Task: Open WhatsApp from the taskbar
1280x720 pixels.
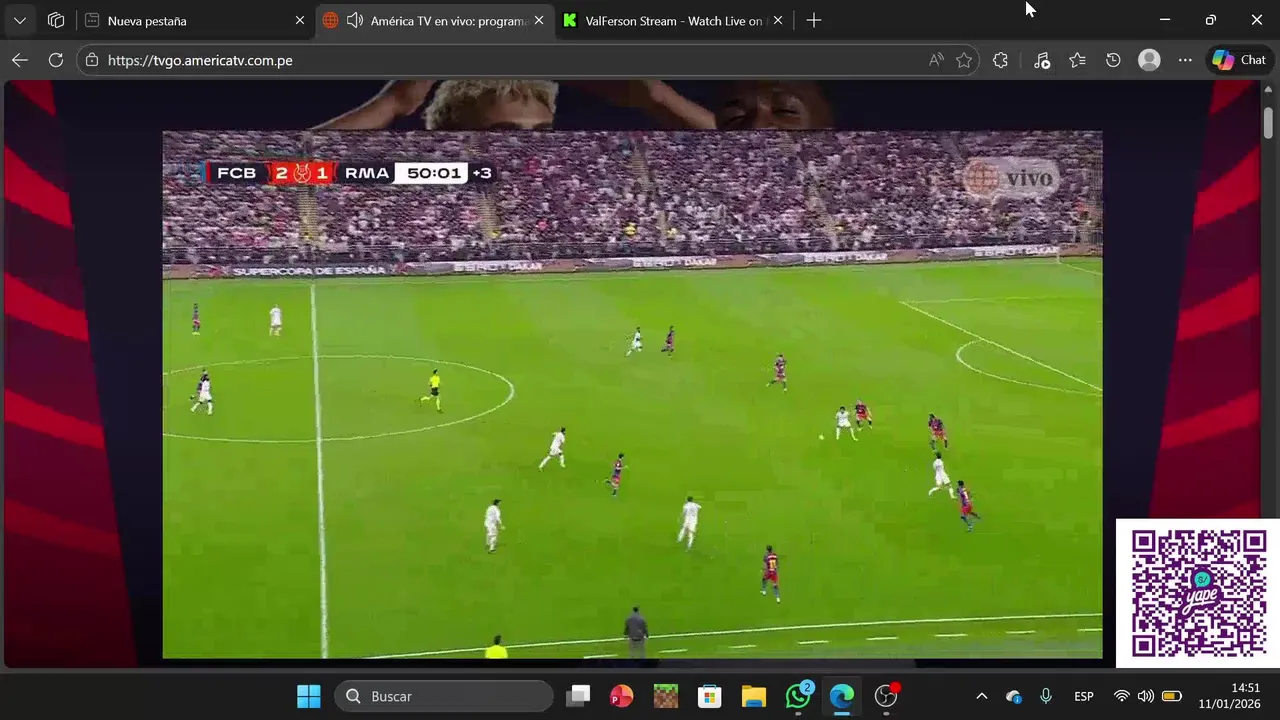Action: click(x=798, y=696)
